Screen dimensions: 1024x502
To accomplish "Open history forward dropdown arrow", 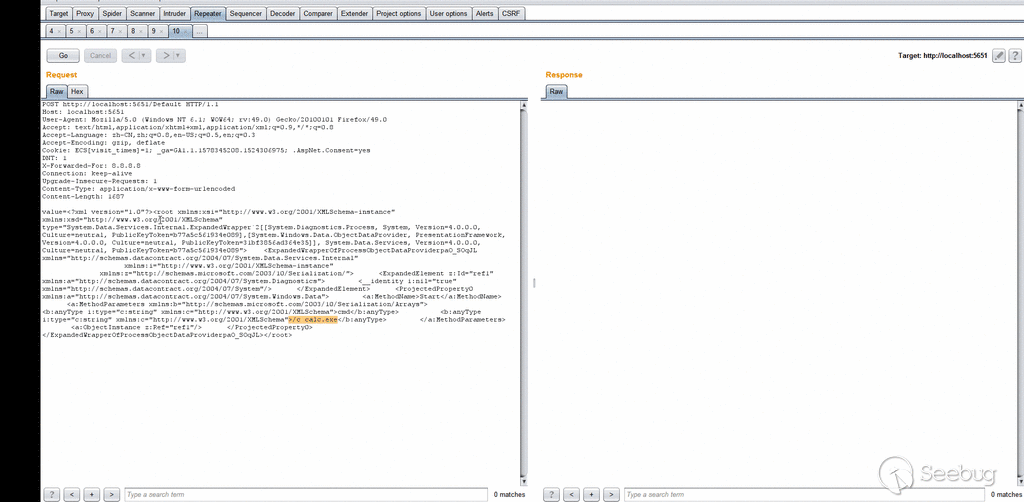I will 176,56.
